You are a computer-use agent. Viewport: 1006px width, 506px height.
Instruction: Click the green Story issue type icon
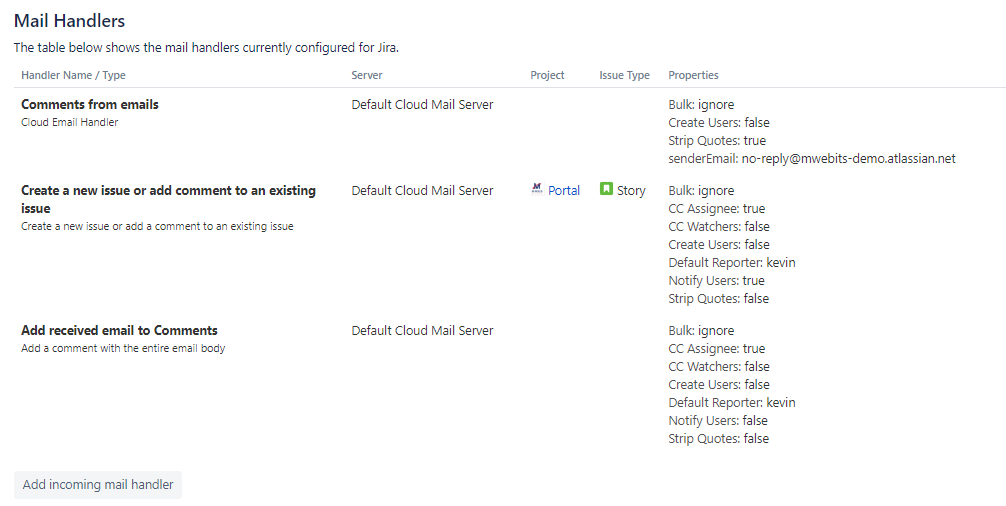[606, 189]
